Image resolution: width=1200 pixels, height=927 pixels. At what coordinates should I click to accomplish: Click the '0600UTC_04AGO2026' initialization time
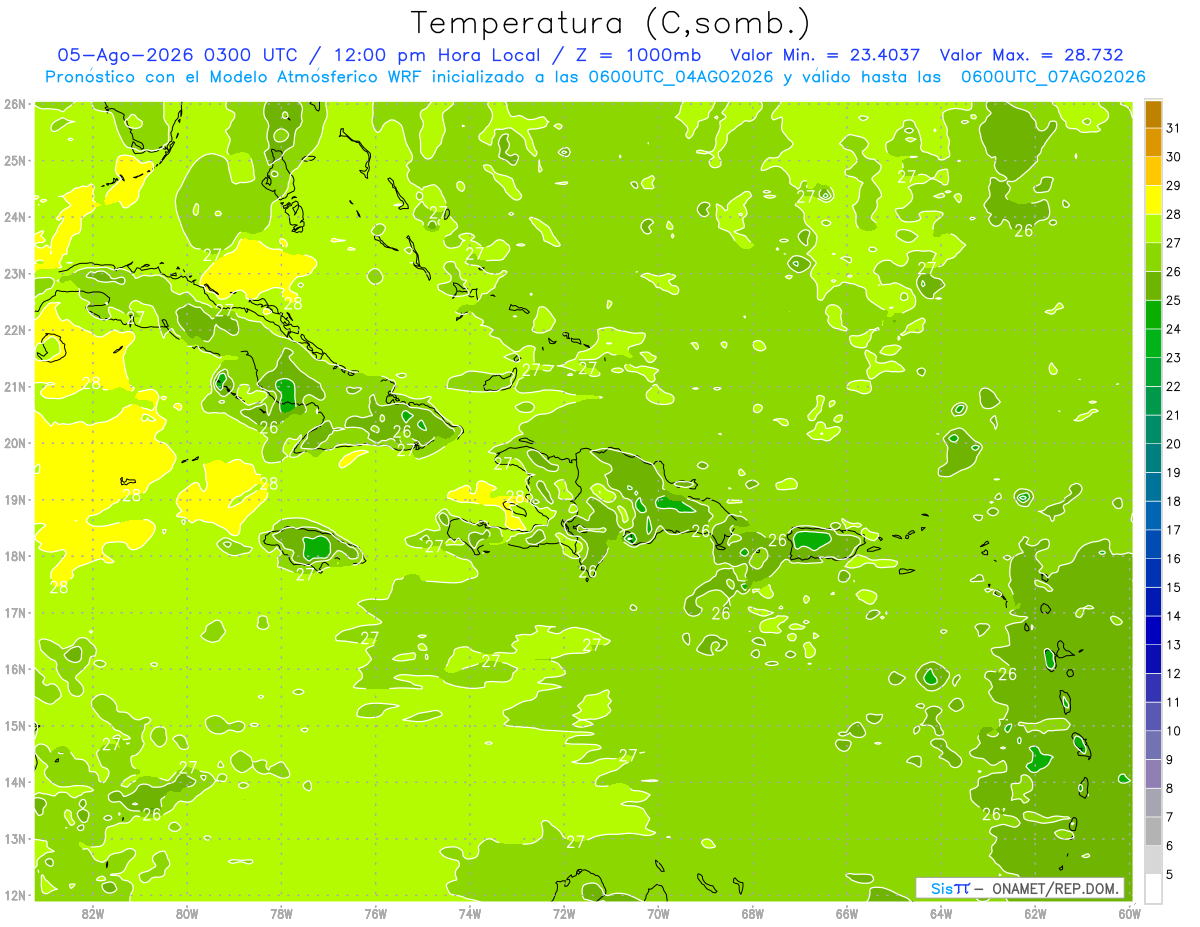[x=680, y=77]
